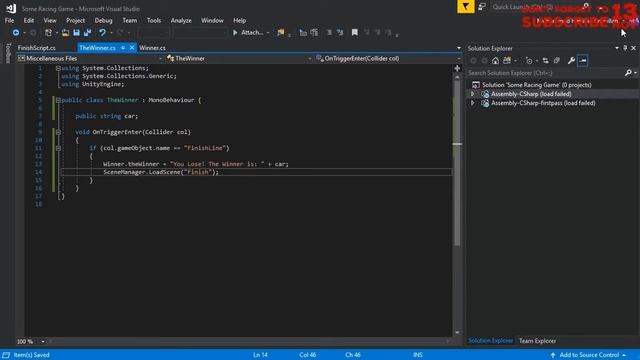Image resolution: width=640 pixels, height=360 pixels.
Task: Click Solution Explorer switch views icon
Action: [x=507, y=61]
